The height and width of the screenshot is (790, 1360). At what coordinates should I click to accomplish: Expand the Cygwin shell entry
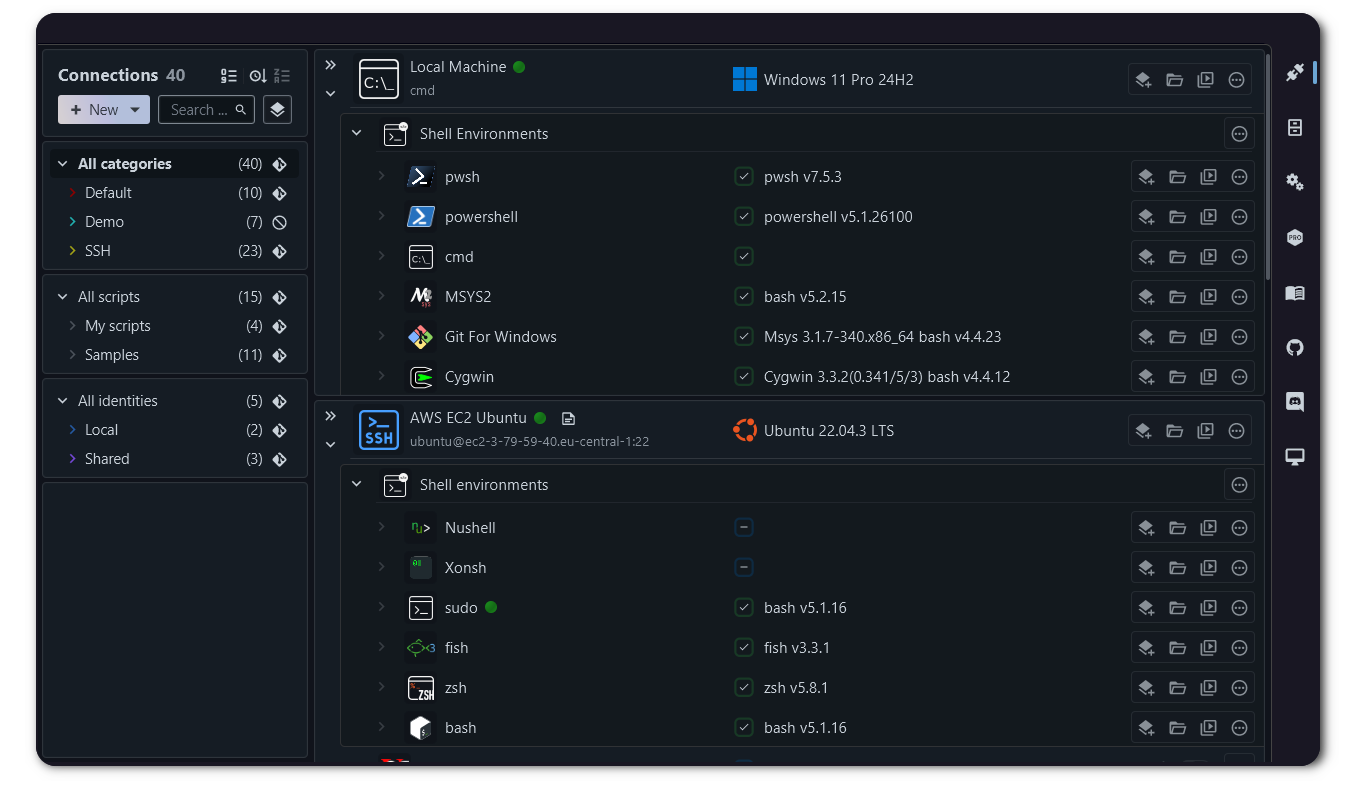coord(381,376)
